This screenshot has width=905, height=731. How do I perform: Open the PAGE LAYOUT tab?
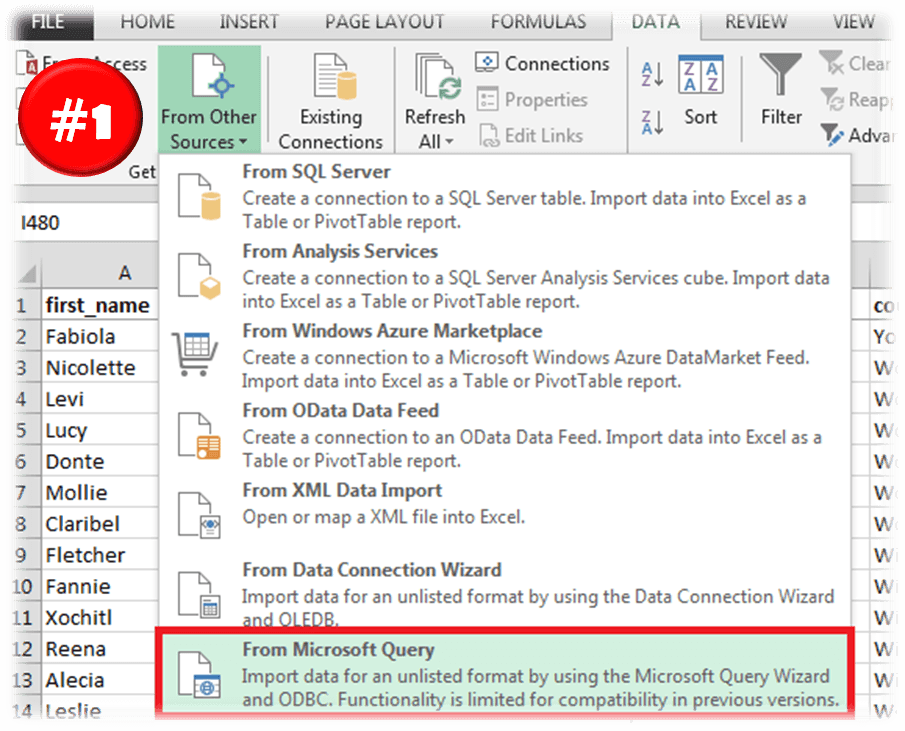click(x=384, y=22)
